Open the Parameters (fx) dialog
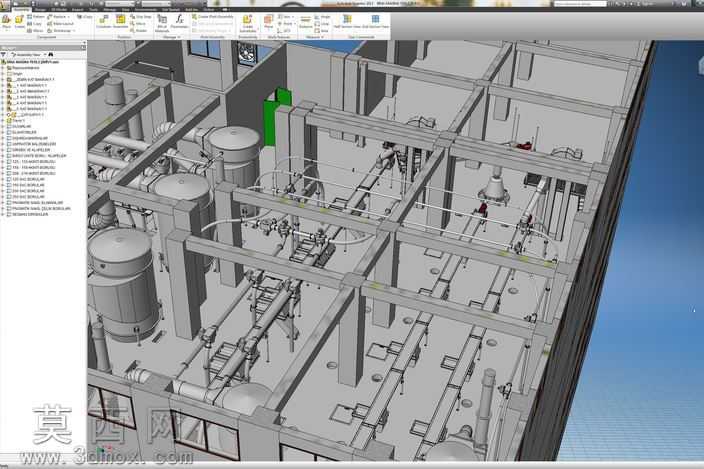The height and width of the screenshot is (469, 704). [x=179, y=22]
